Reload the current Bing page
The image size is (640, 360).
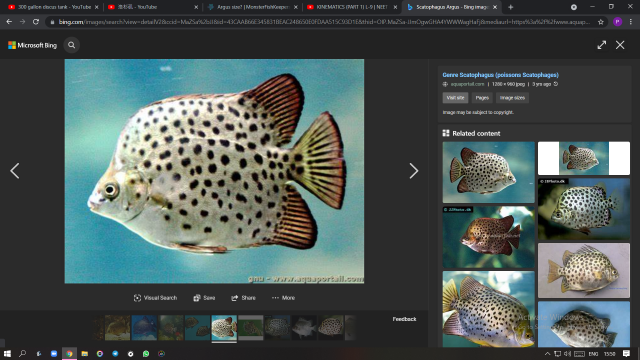36,22
